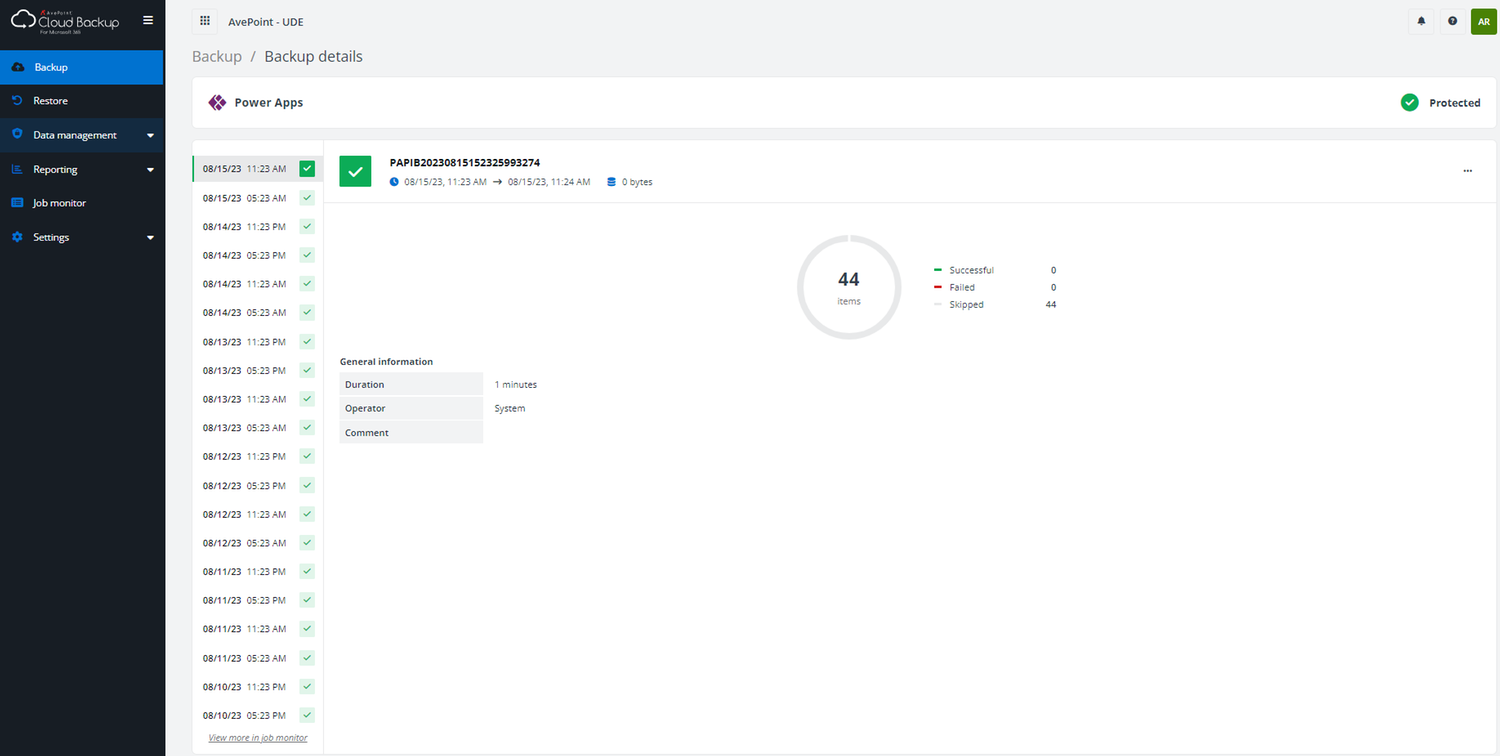
Task: Click the 44 items progress ring
Action: point(849,287)
